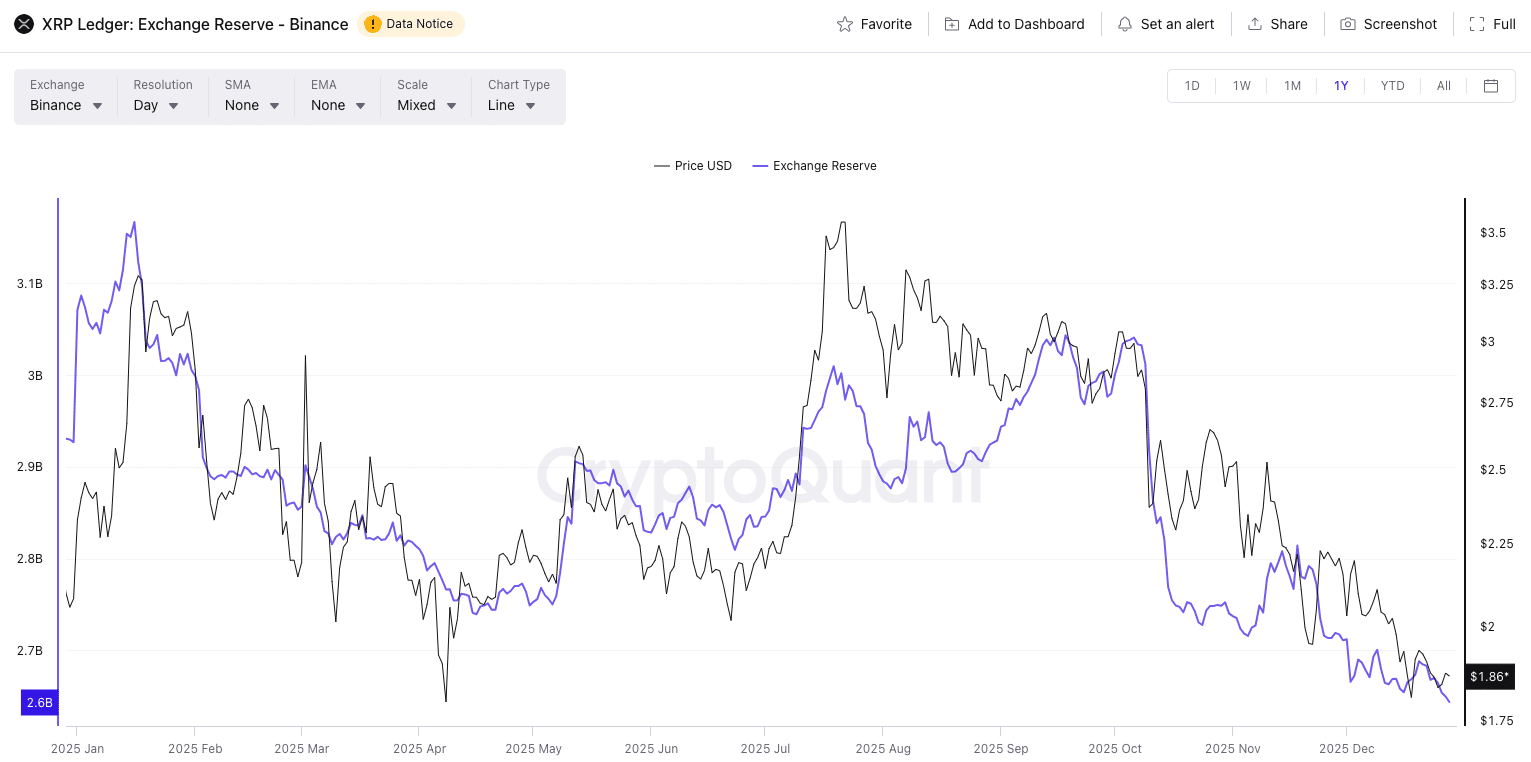Enter fullscreen with the Full icon

click(1475, 23)
